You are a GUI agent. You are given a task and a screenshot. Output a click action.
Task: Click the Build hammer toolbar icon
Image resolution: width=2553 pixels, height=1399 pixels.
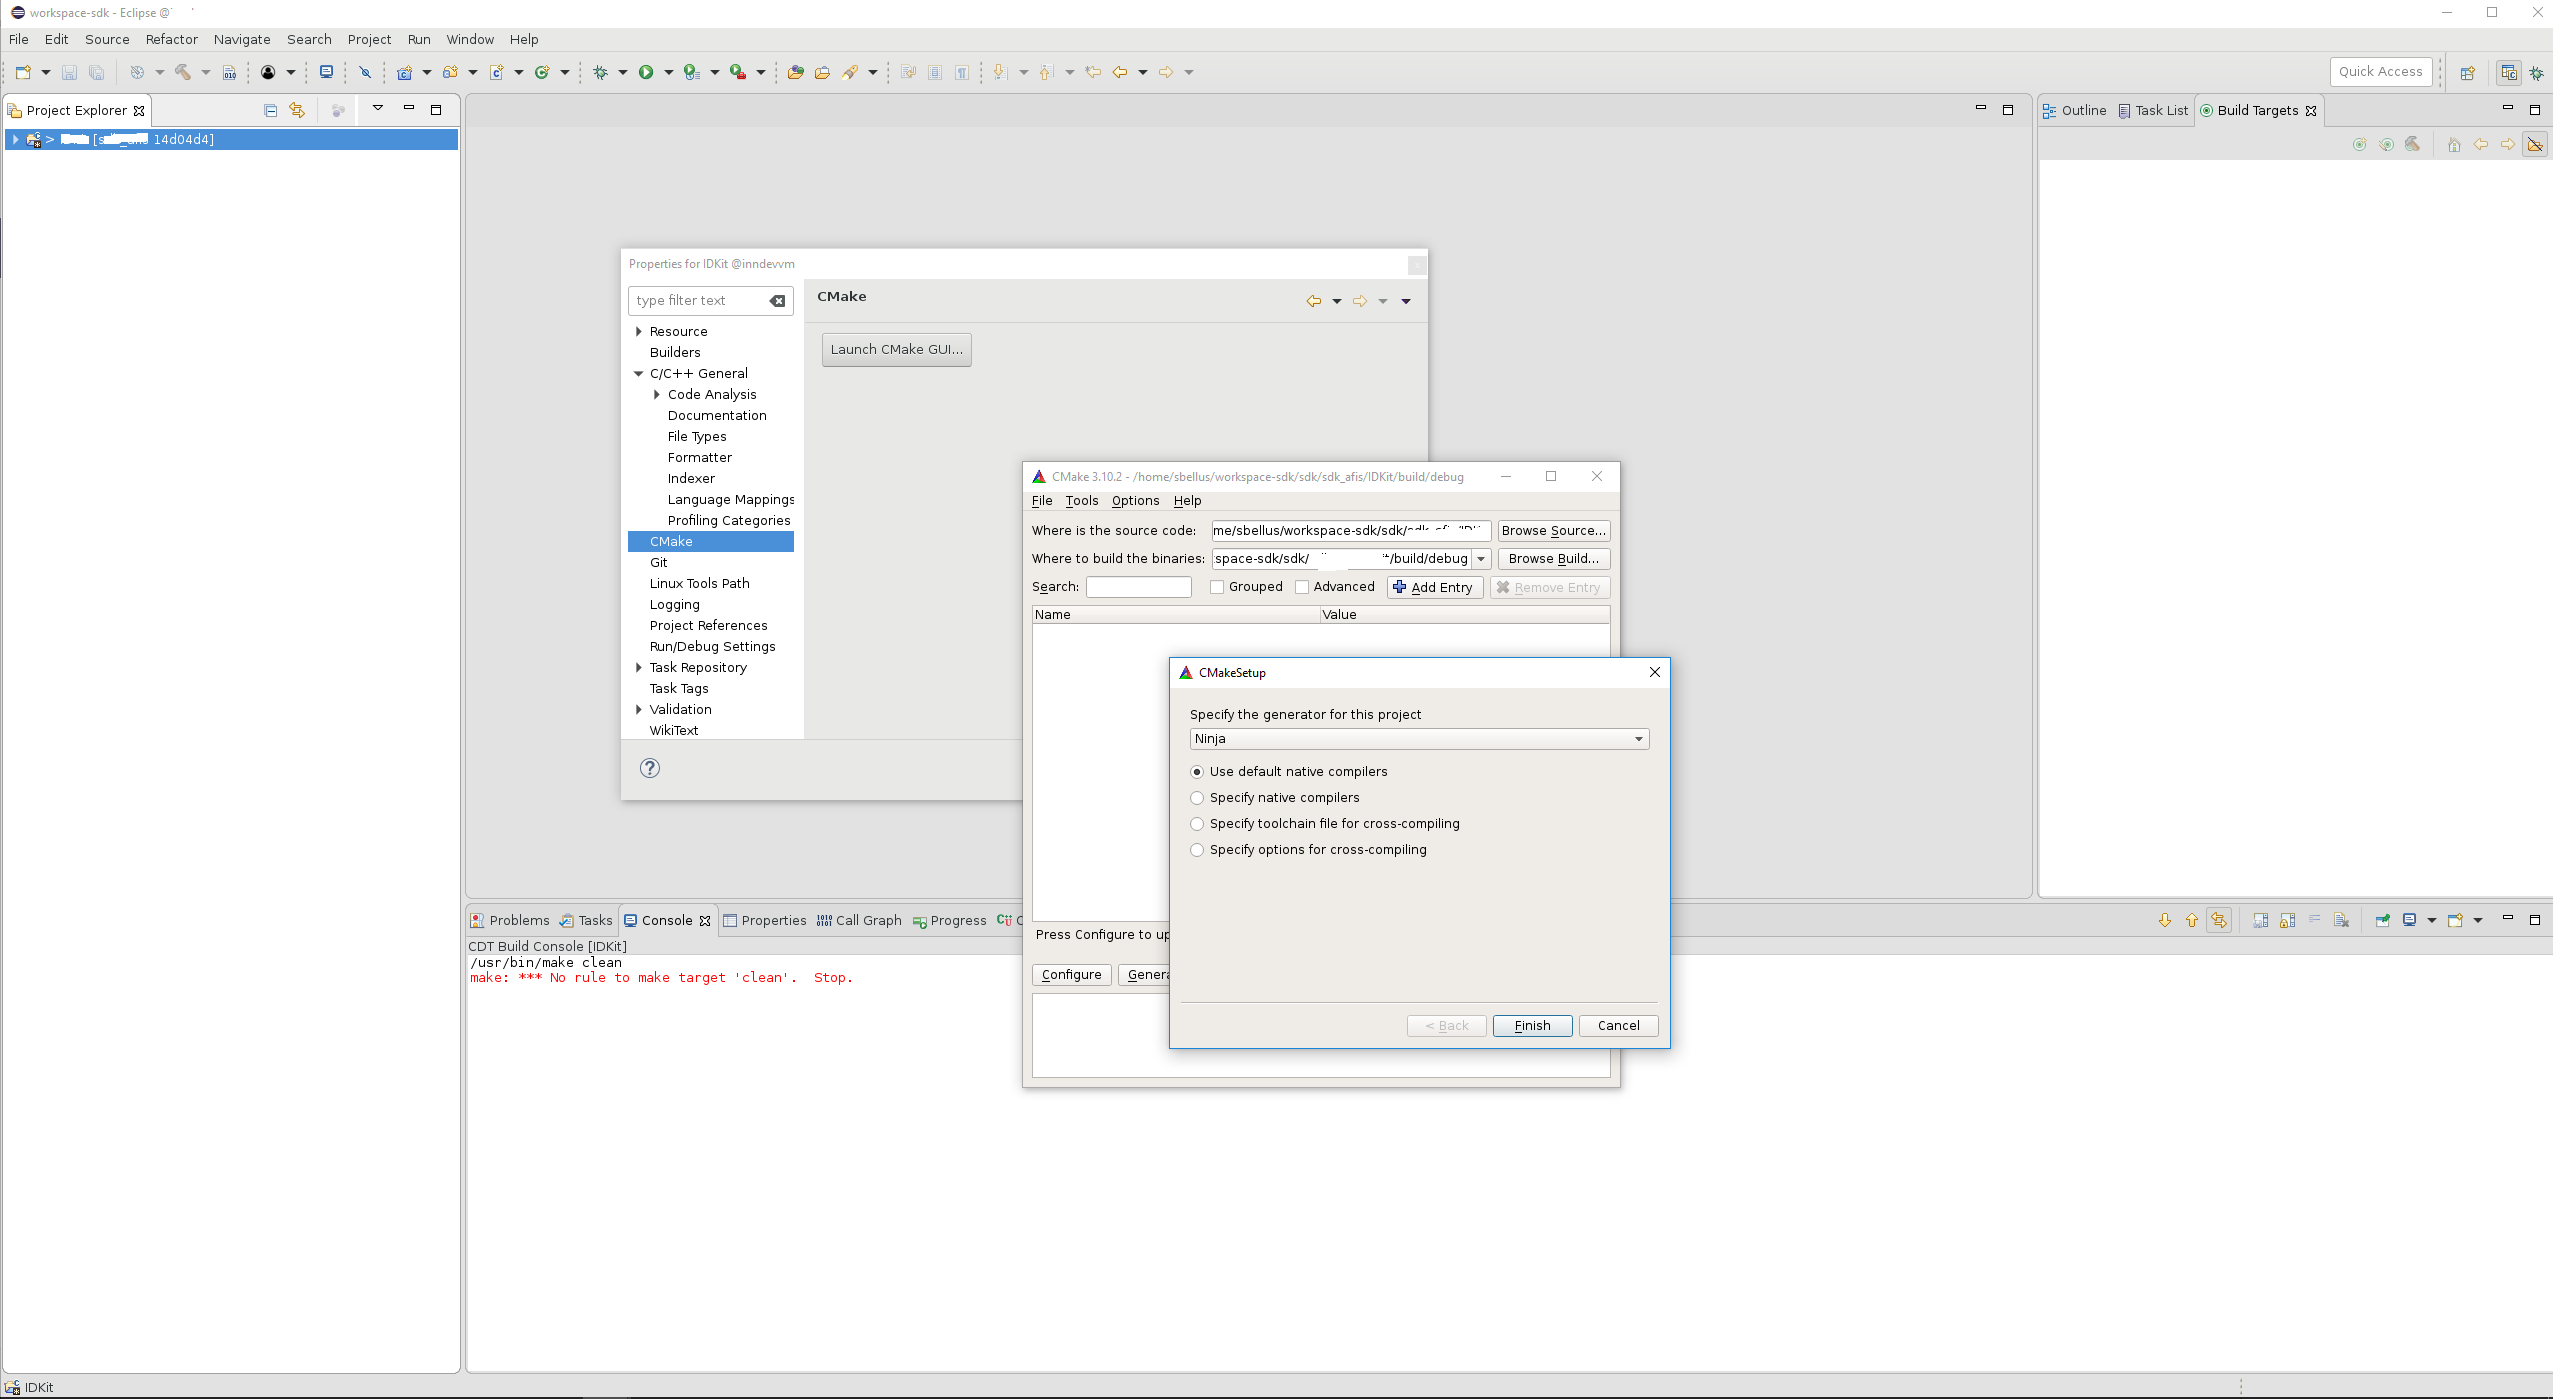click(x=183, y=72)
